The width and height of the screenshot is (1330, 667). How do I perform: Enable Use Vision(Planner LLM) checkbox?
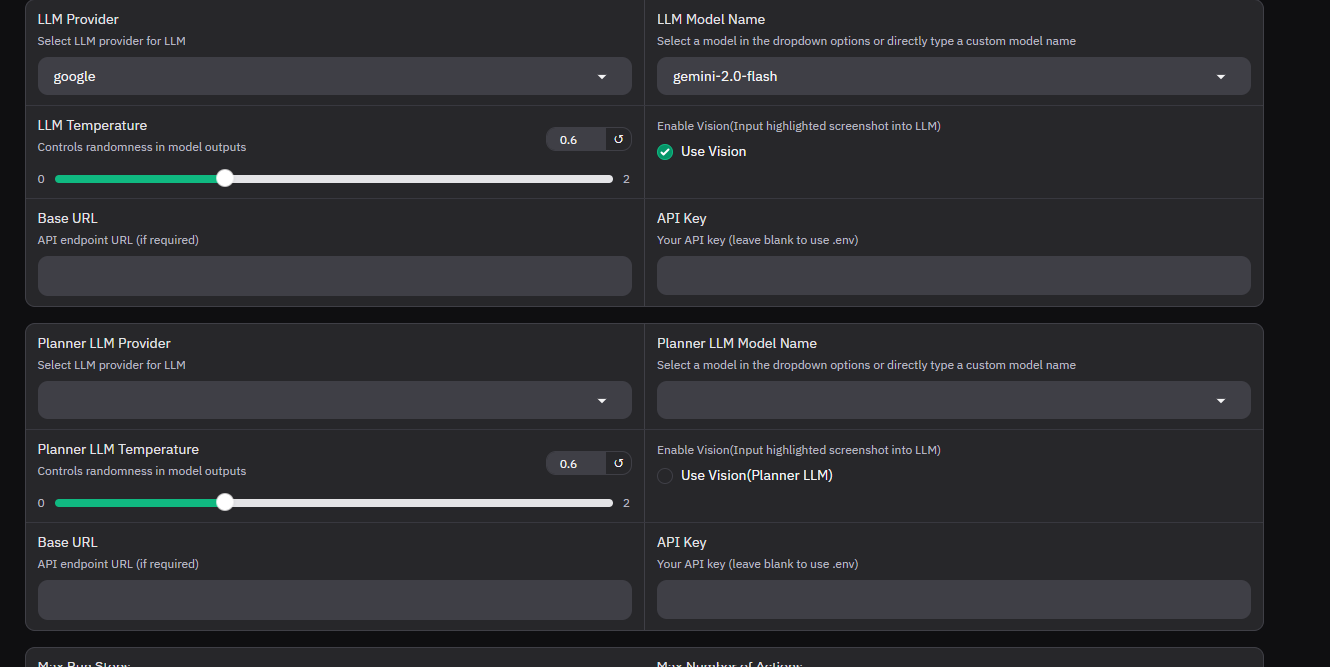click(665, 476)
